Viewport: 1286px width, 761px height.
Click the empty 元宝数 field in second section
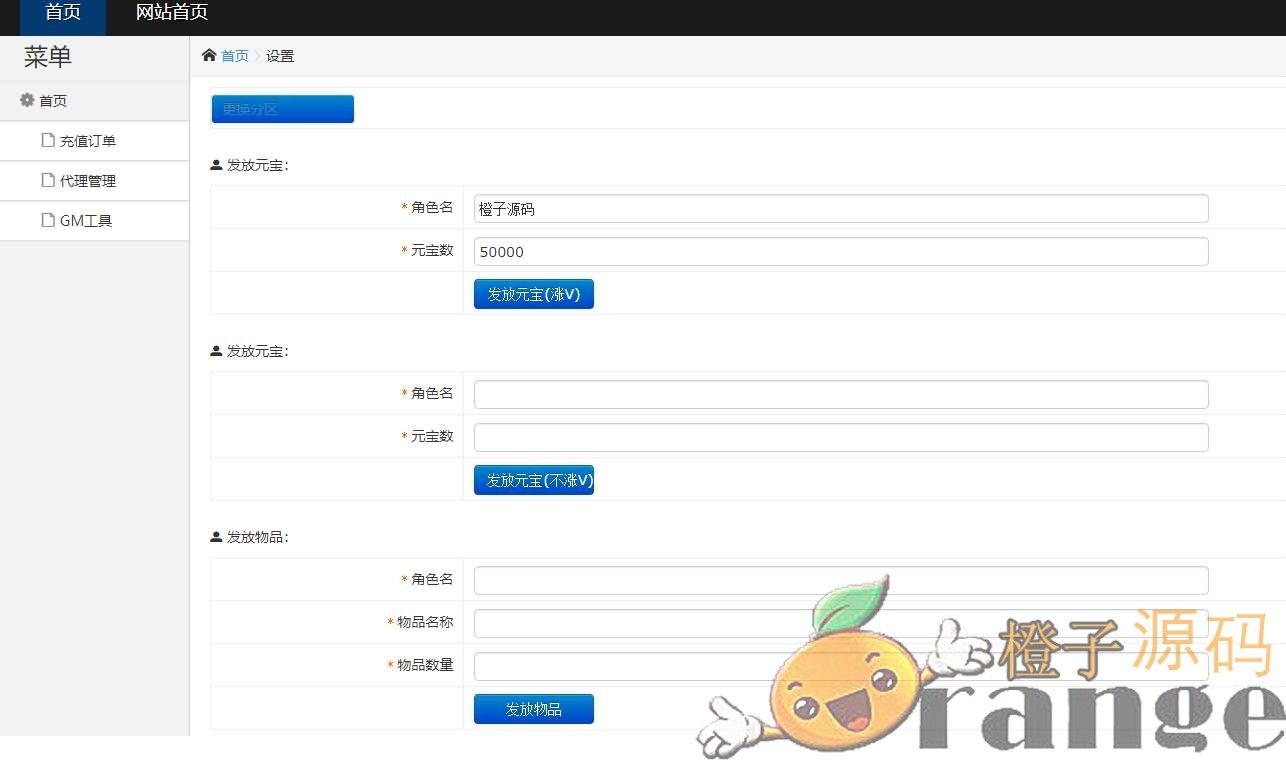click(x=840, y=438)
